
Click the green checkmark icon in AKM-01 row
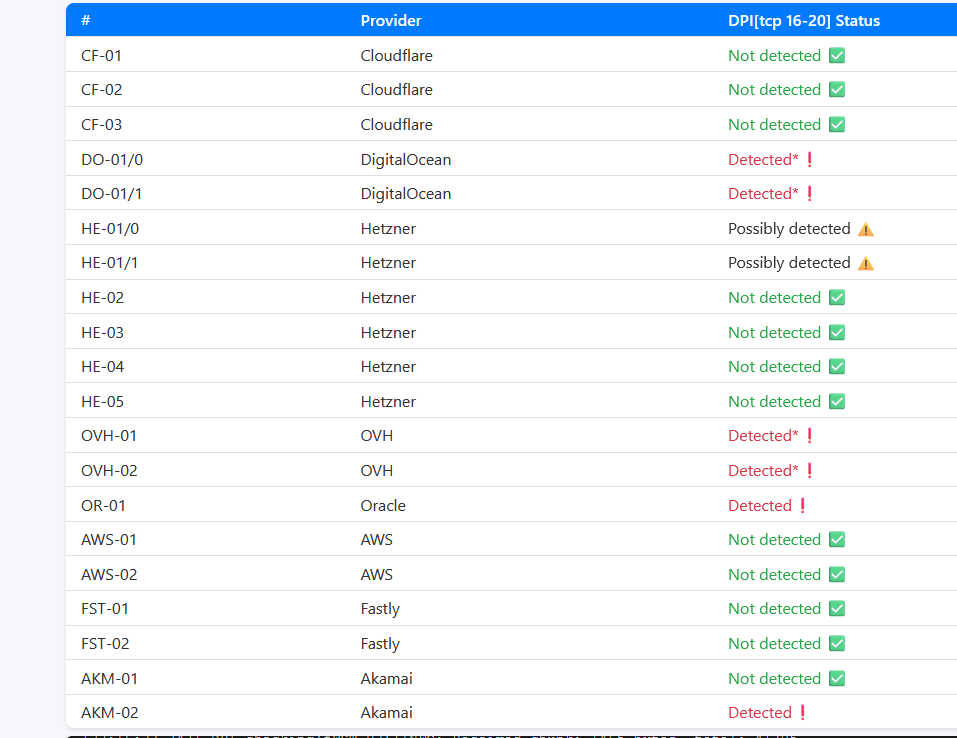tap(837, 678)
